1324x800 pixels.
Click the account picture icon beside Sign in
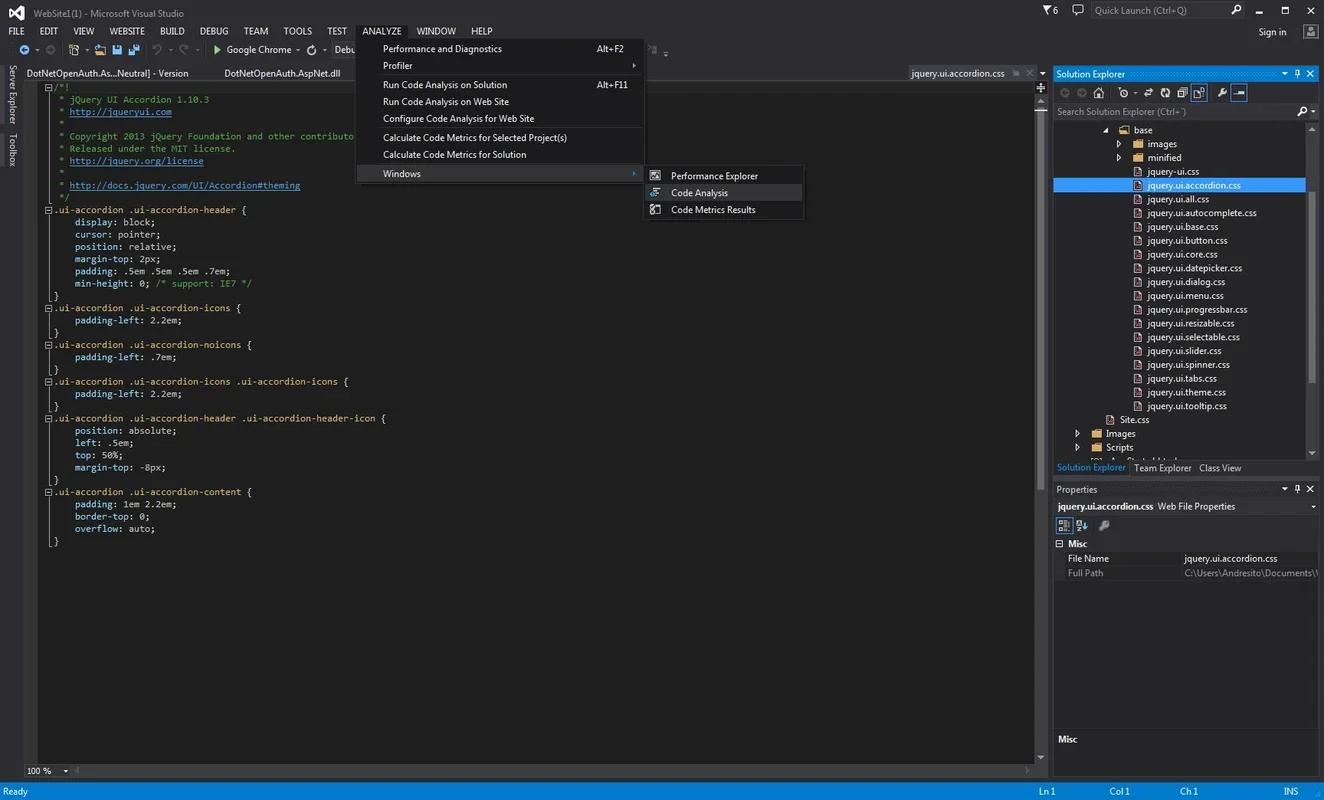tap(1311, 32)
